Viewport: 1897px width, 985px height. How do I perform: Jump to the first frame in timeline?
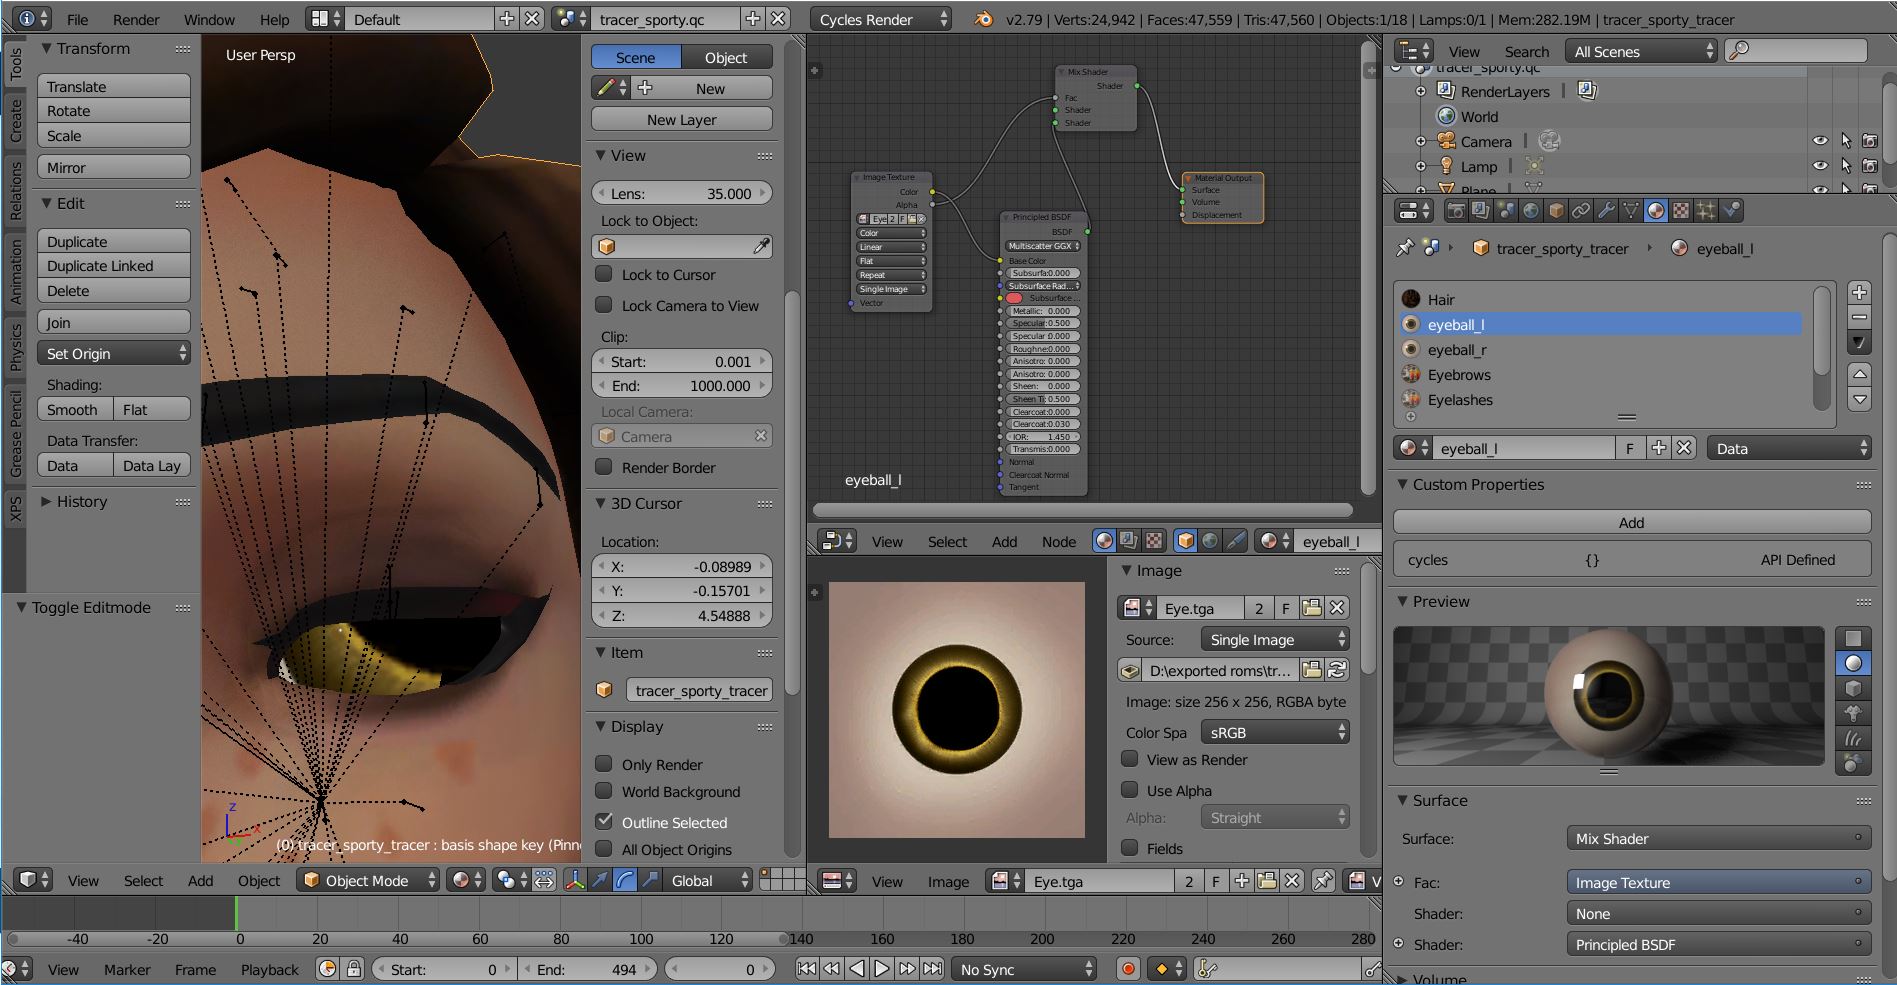click(806, 969)
